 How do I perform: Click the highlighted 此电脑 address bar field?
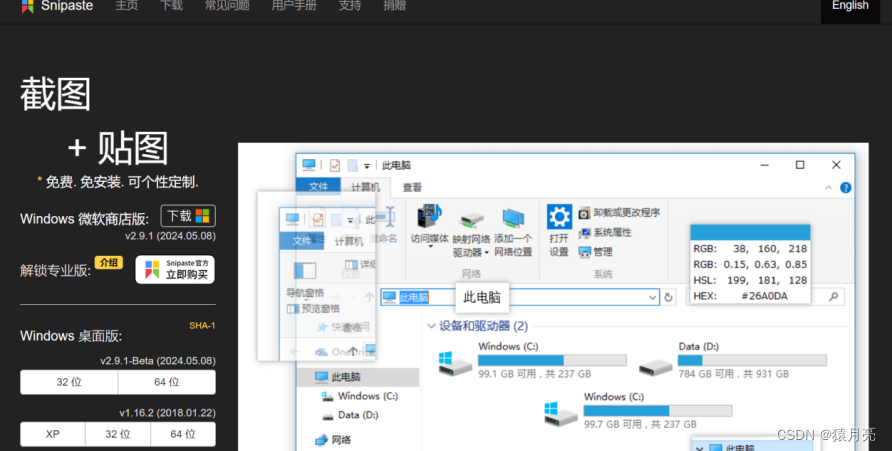pyautogui.click(x=519, y=297)
